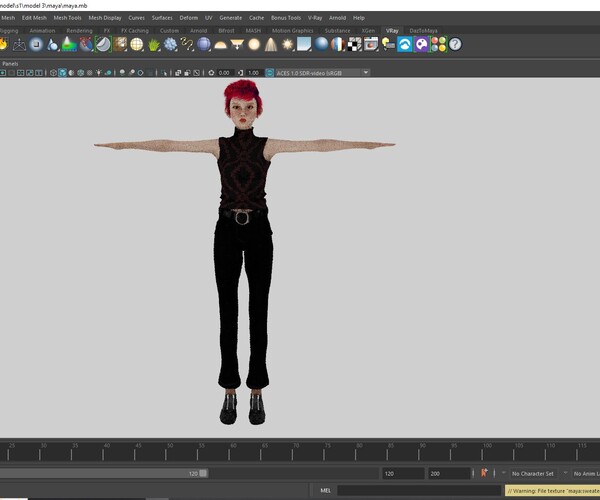Image resolution: width=600 pixels, height=500 pixels.
Task: Create a V-Ray IES cone light
Action: 271,44
